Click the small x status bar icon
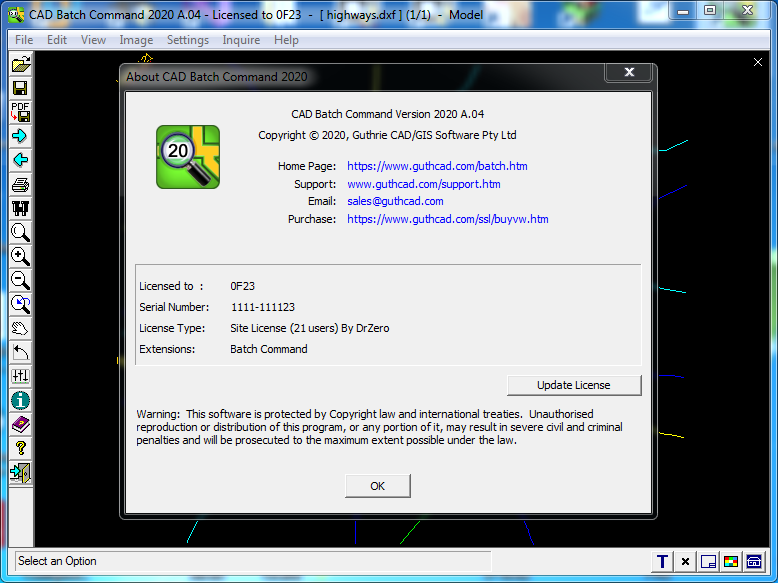The width and height of the screenshot is (778, 583). pyautogui.click(x=685, y=562)
